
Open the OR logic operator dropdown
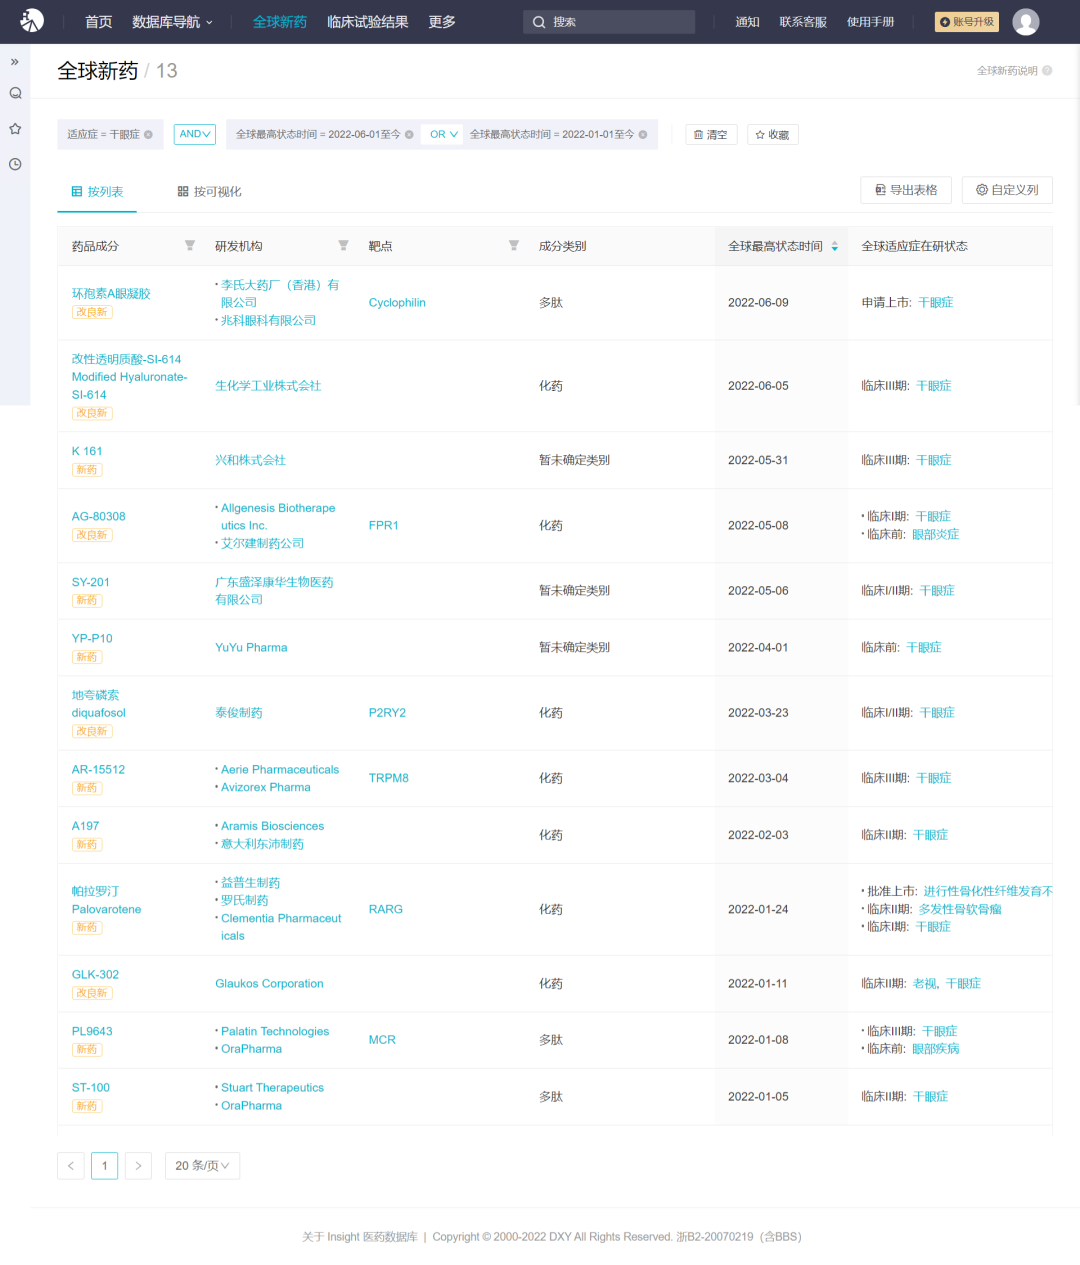444,134
